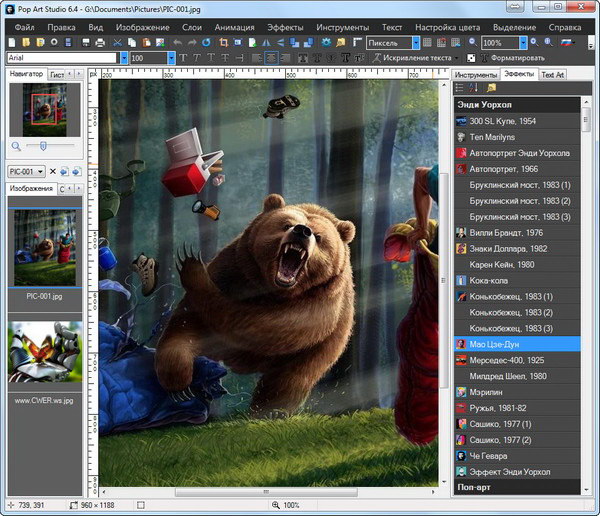The image size is (600, 516).
Task: Close PIC-001 using the X icon
Action: (x=53, y=171)
